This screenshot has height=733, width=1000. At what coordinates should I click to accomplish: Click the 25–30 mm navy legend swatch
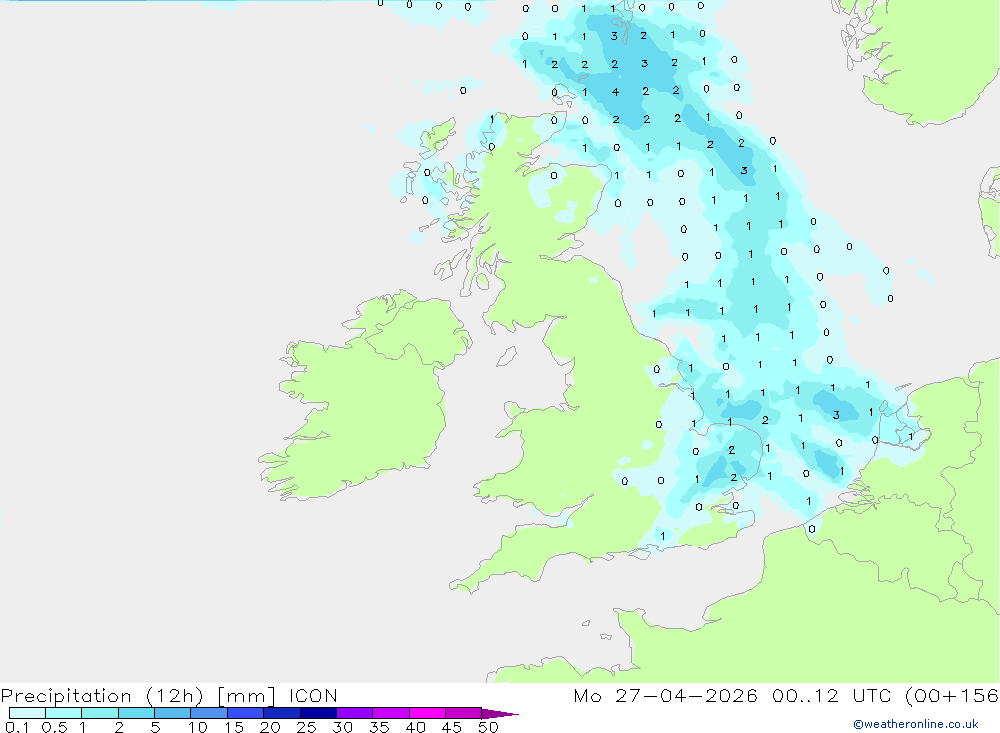click(318, 713)
